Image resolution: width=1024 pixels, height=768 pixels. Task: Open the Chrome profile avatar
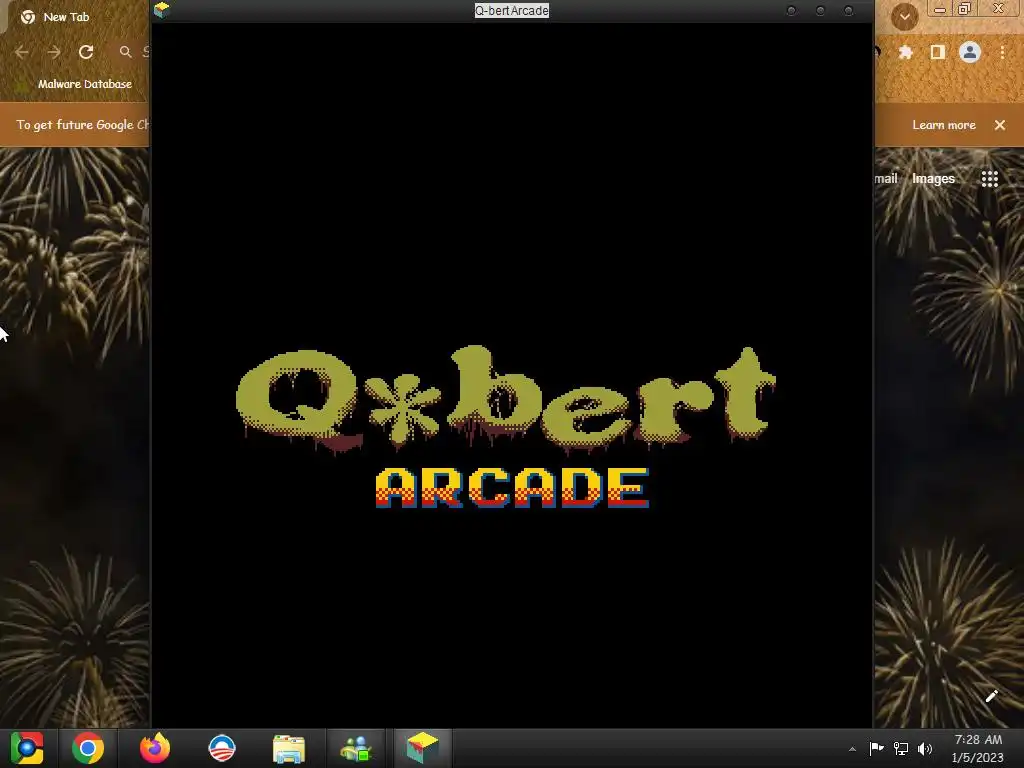click(970, 52)
